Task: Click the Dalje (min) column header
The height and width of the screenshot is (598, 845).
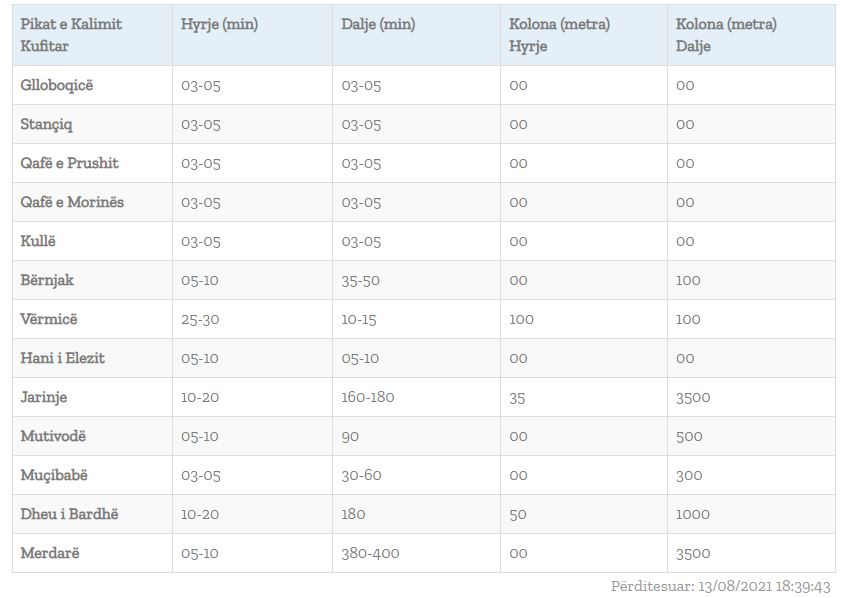Action: coord(378,25)
